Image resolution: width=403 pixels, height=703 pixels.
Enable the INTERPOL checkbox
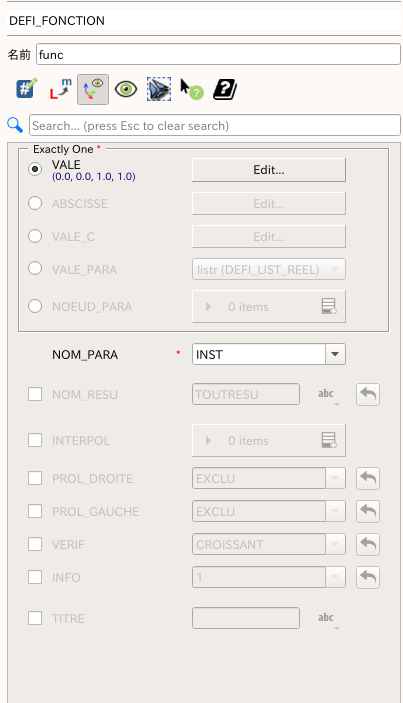point(35,440)
